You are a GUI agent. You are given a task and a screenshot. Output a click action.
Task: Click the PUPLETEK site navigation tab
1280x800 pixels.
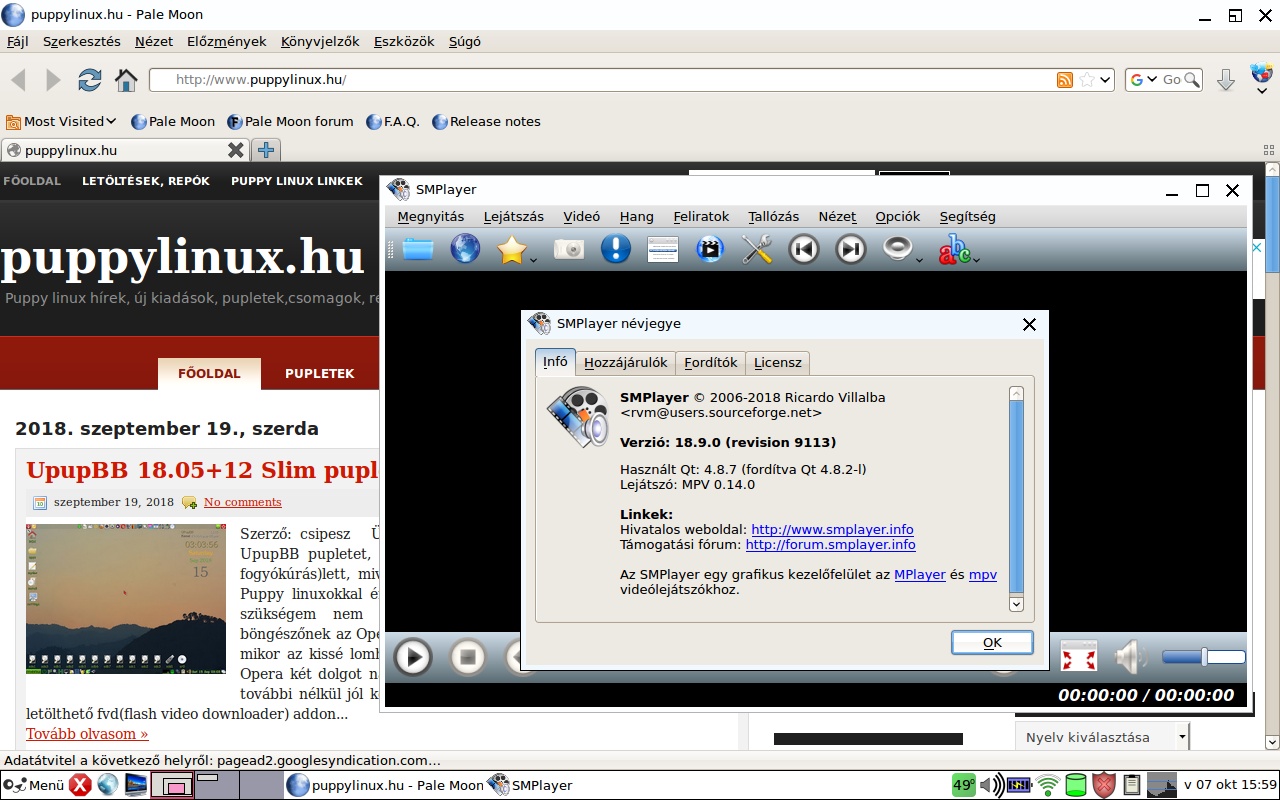click(320, 373)
